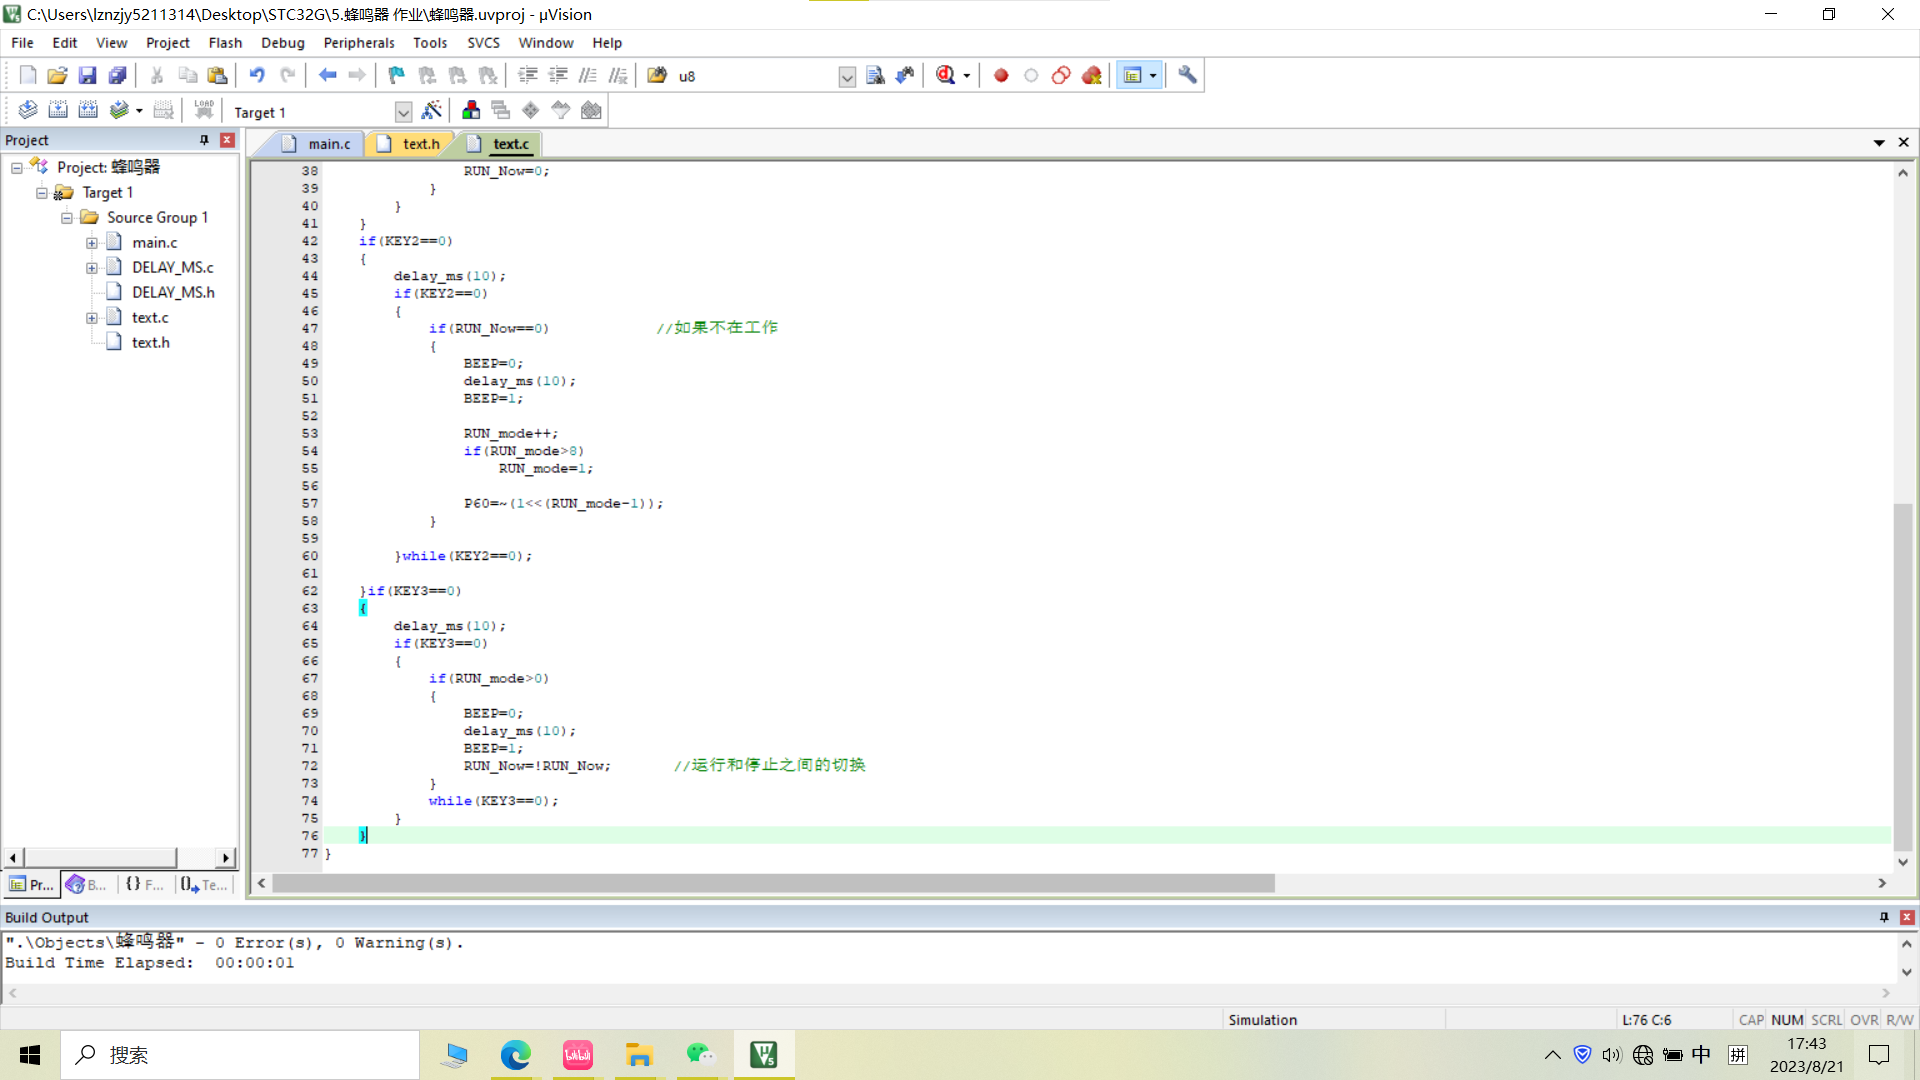Expand text.c tree node
The image size is (1920, 1080).
92,318
